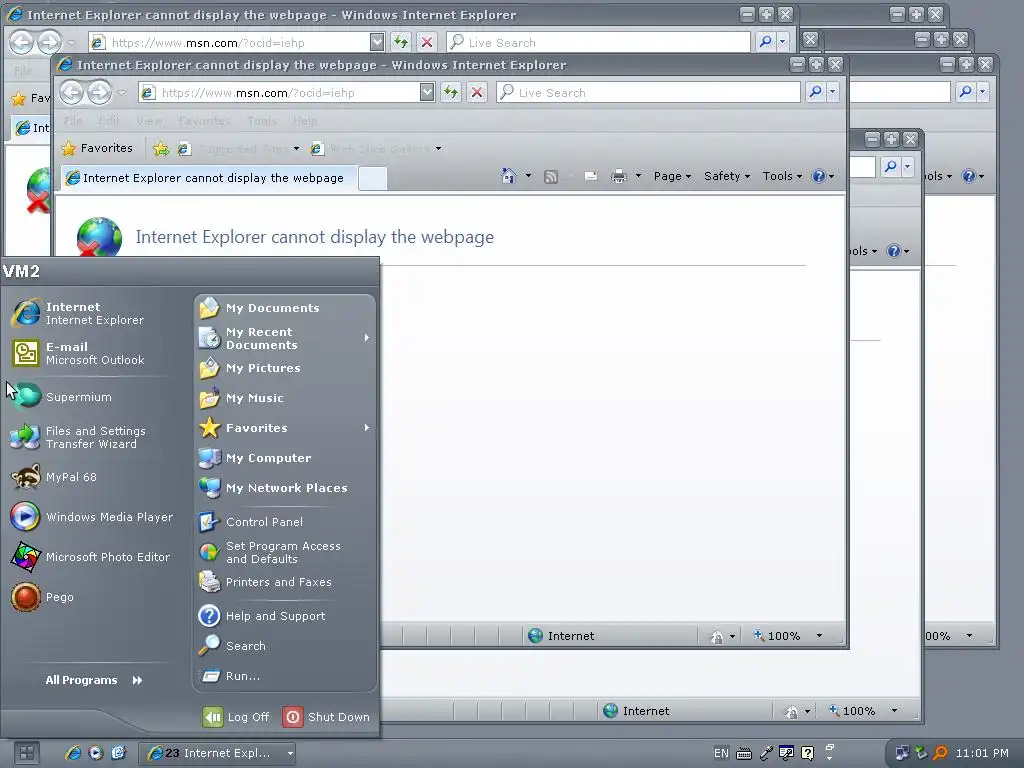Open a new tab in front IE
This screenshot has width=1024, height=768.
373,178
